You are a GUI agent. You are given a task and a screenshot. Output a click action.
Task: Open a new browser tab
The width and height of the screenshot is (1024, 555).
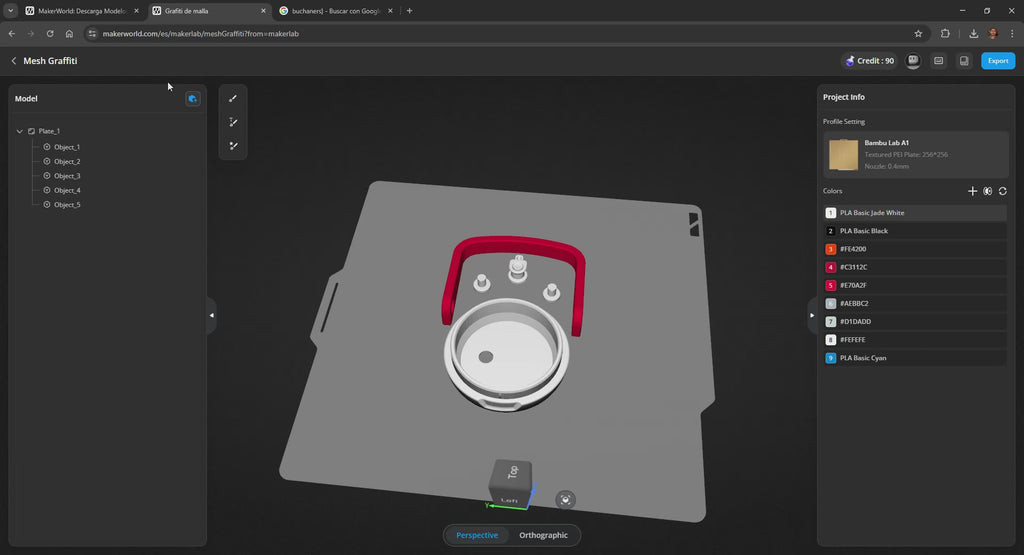(x=409, y=10)
